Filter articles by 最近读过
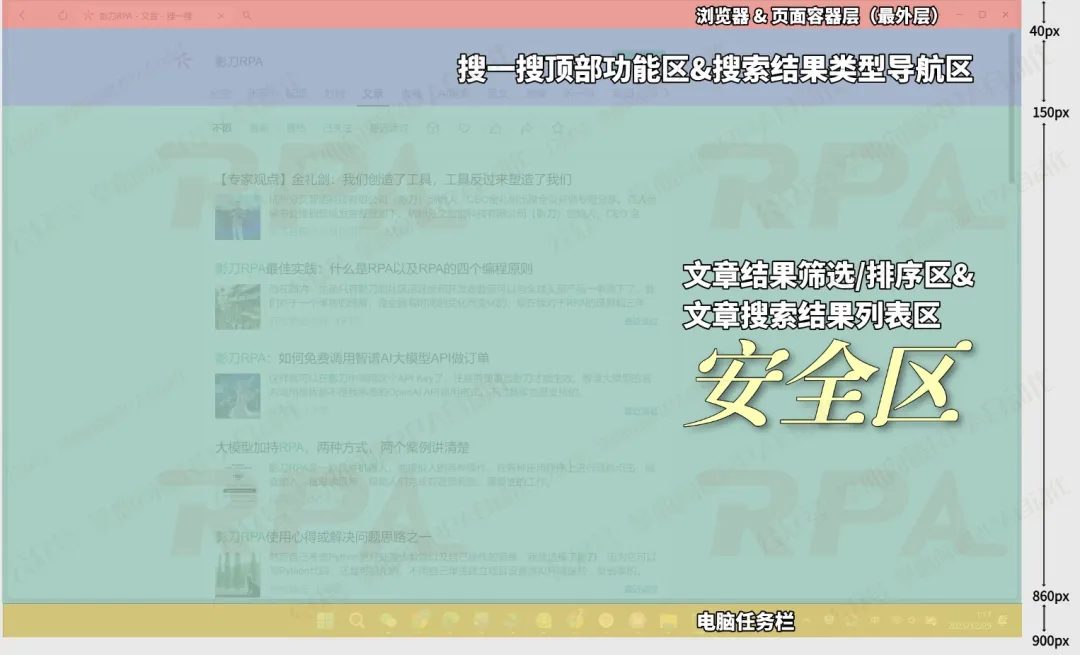The height and width of the screenshot is (655, 1080). tap(389, 128)
